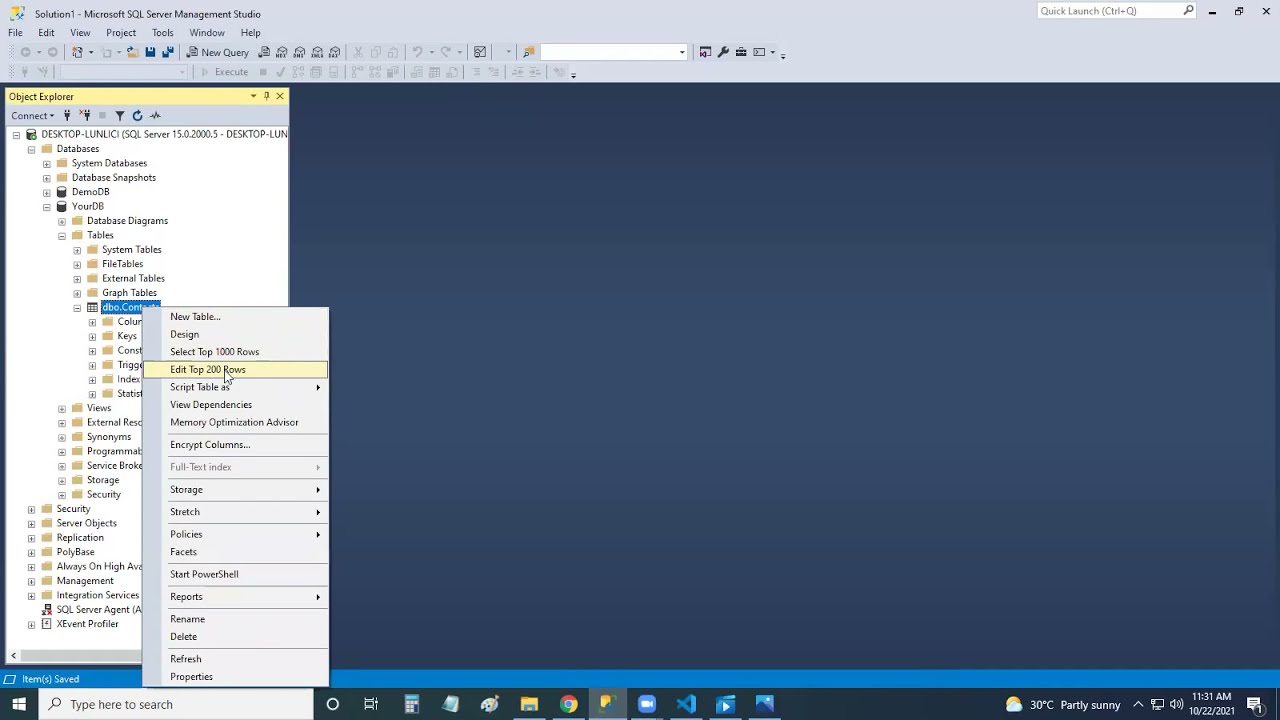1280x720 pixels.
Task: Expand the DemoDB database node
Action: [47, 192]
